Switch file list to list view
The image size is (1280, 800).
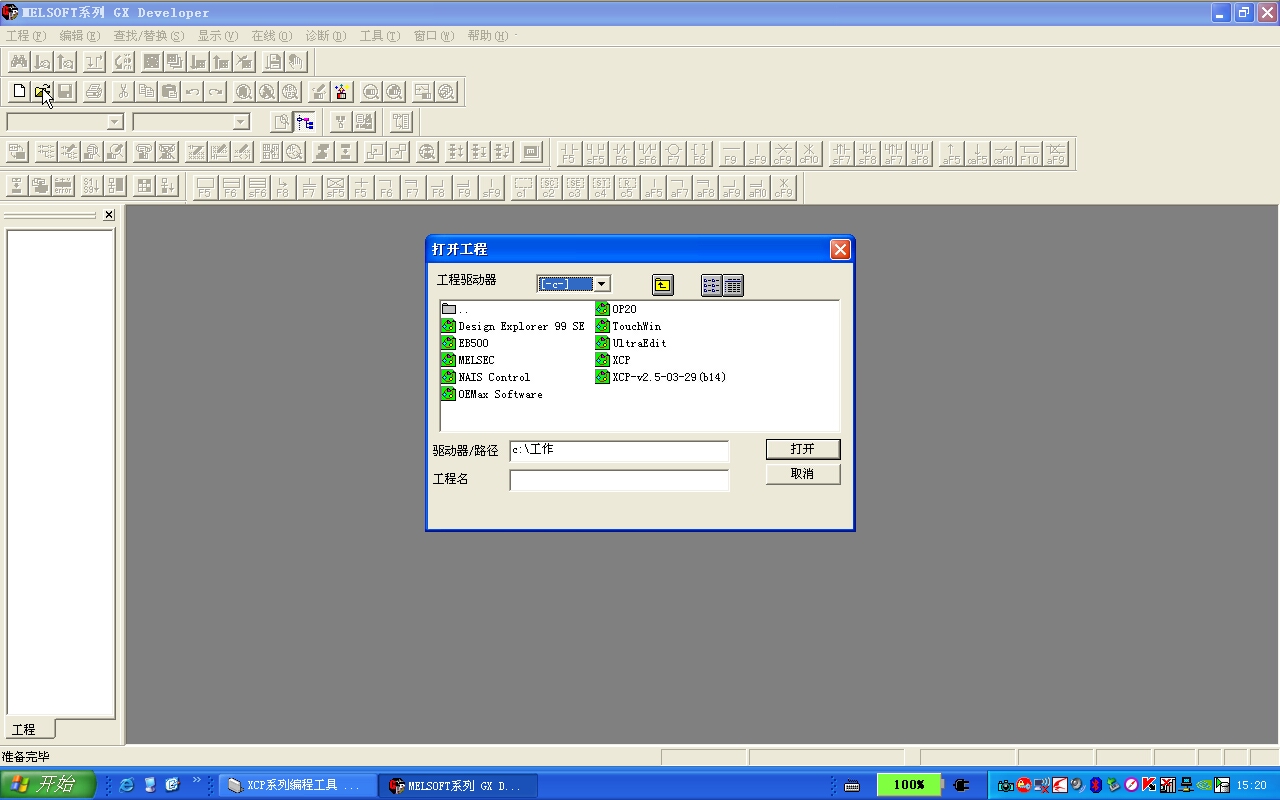coord(711,286)
